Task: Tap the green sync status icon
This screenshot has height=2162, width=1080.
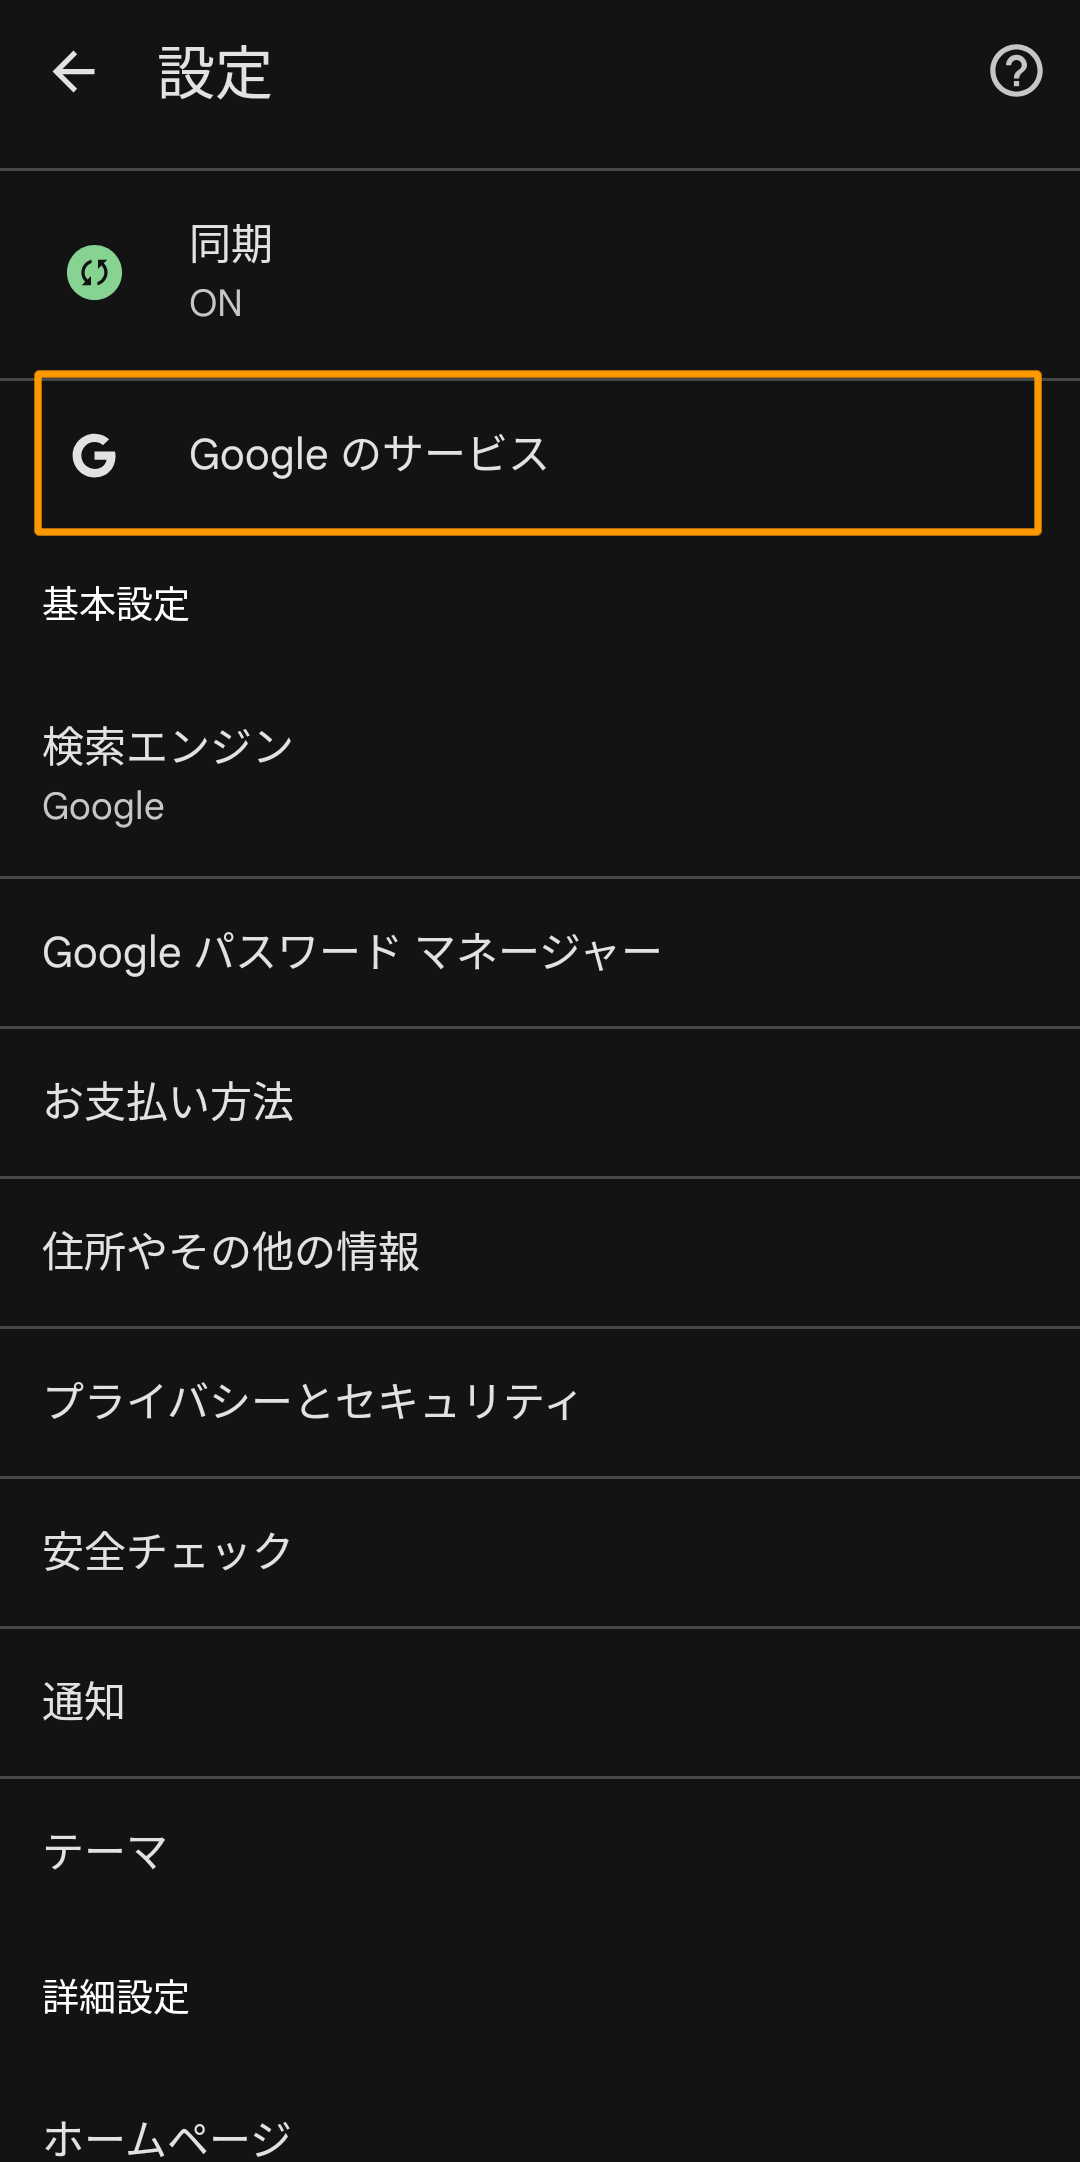Action: point(95,273)
